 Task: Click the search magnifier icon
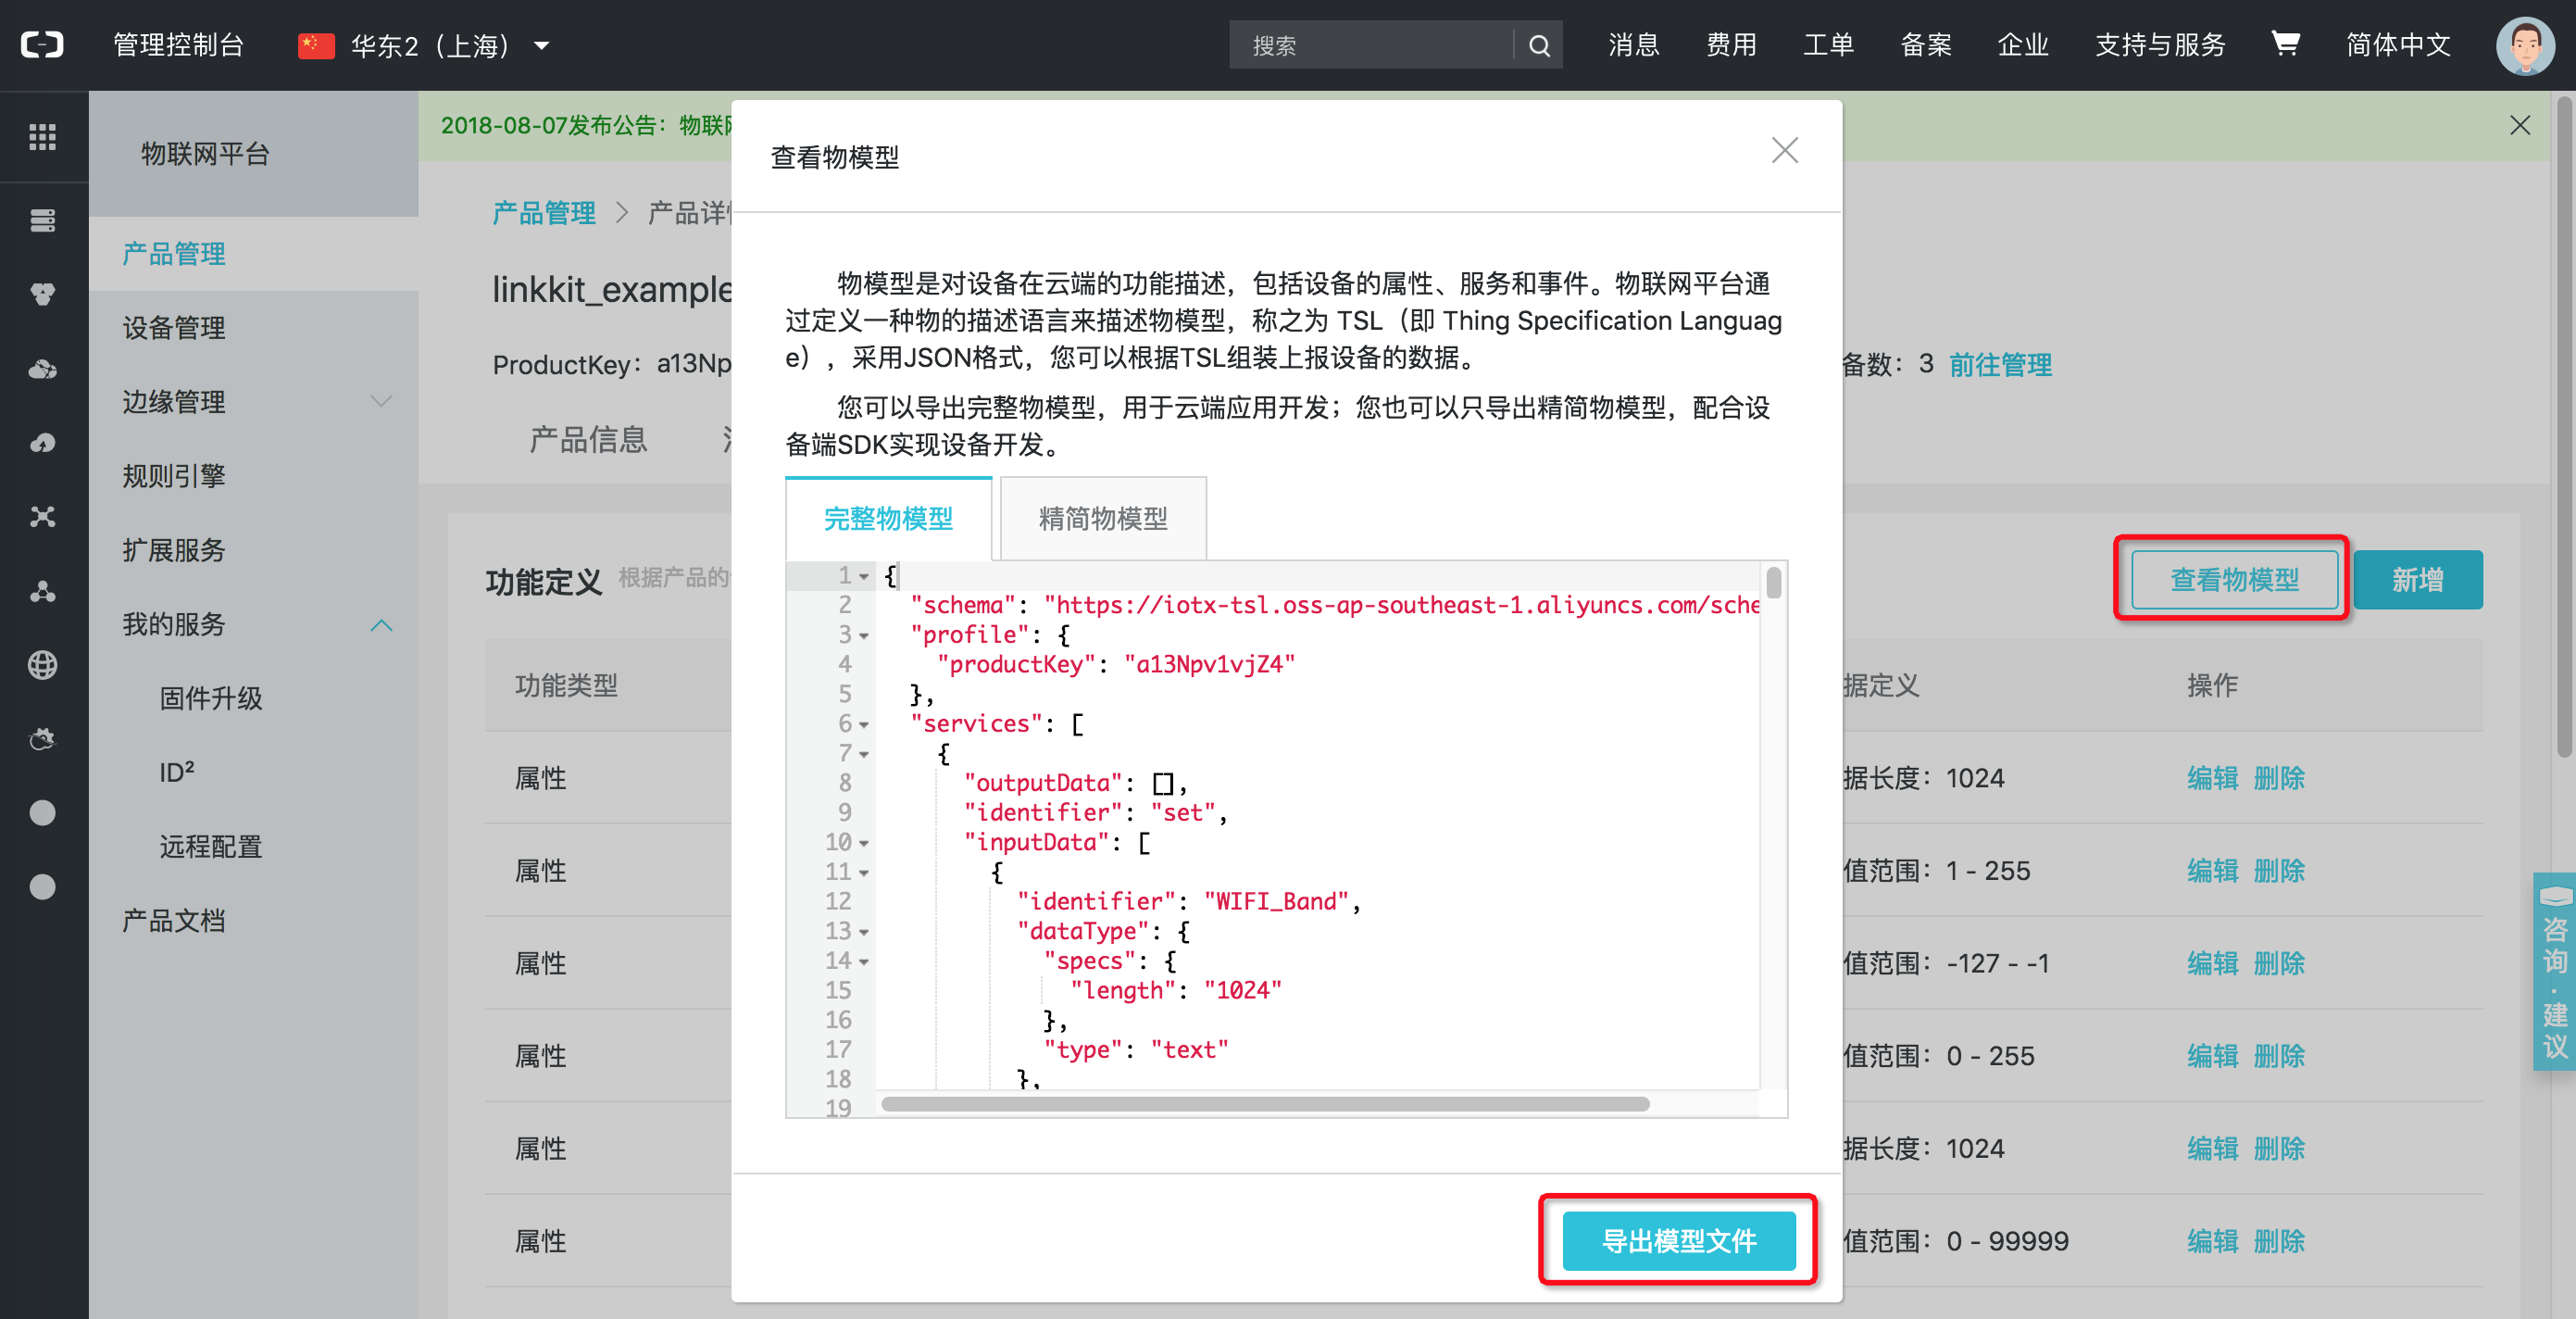(x=1538, y=45)
